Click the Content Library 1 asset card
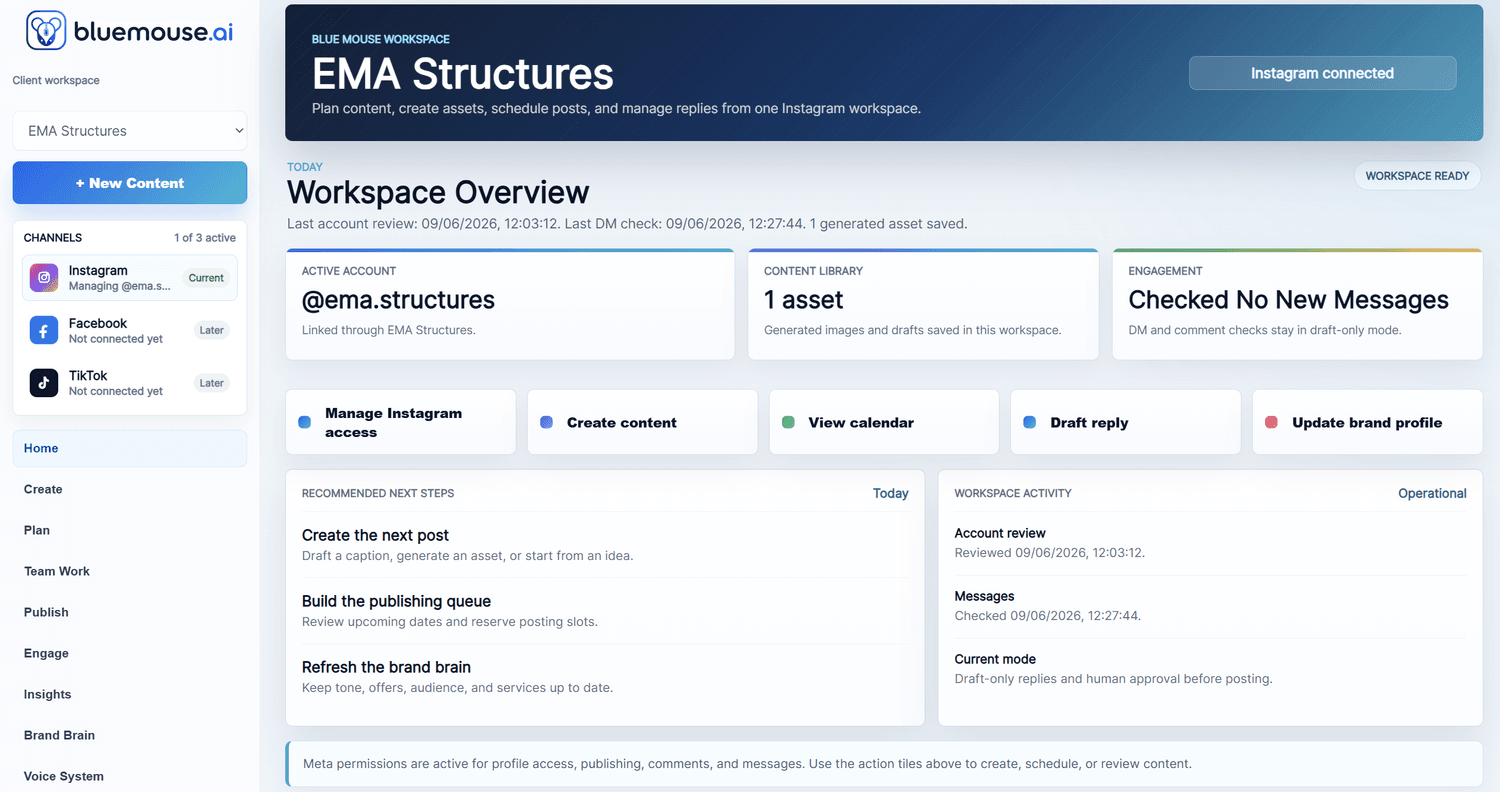Viewport: 1500px width, 792px height. 923,304
